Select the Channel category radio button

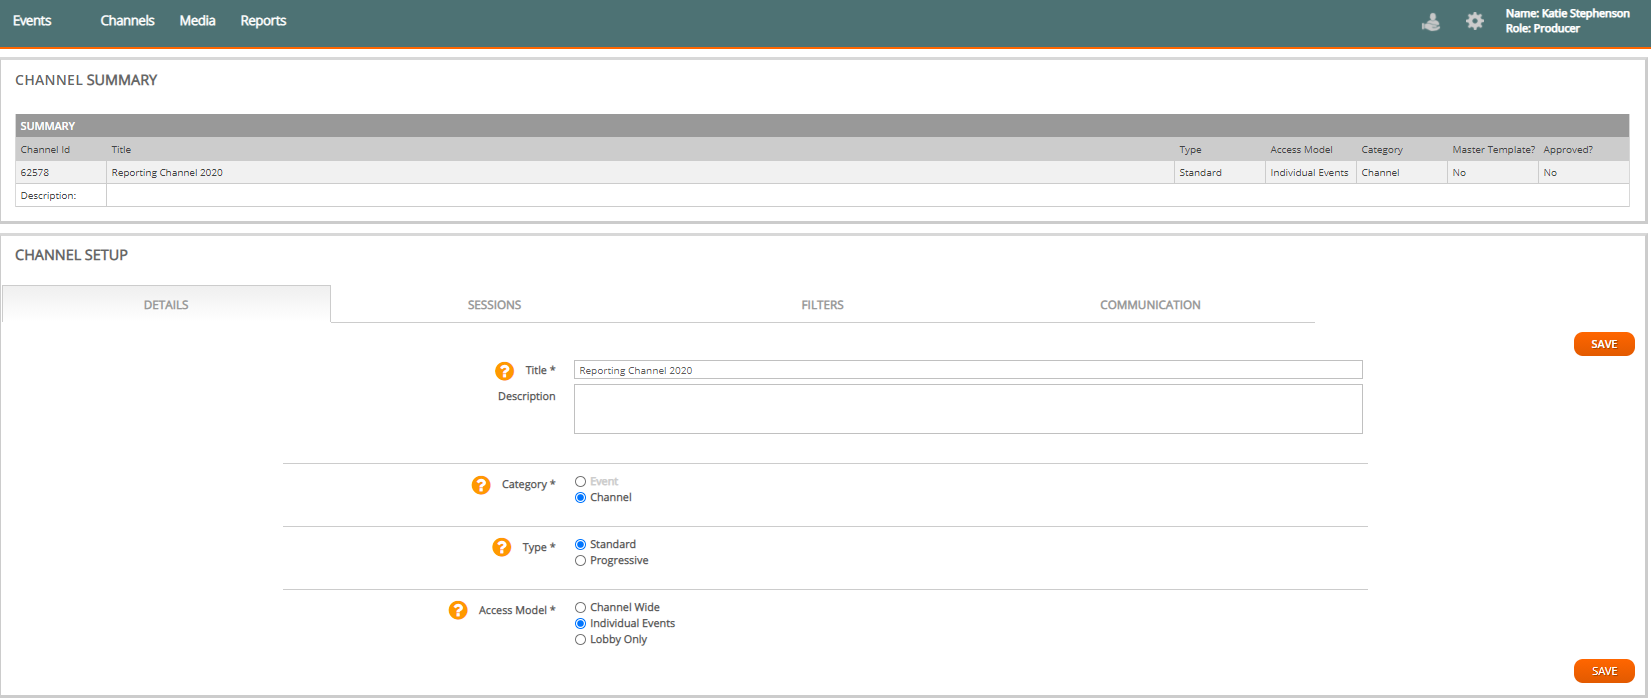point(580,498)
